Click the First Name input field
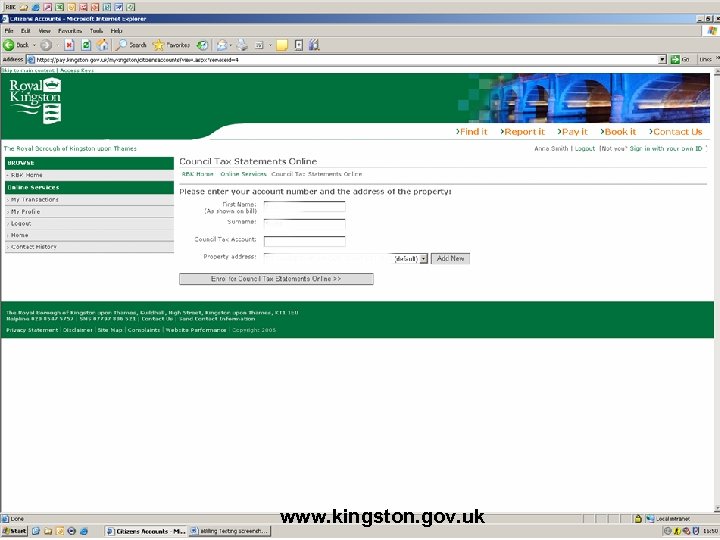 pyautogui.click(x=304, y=207)
